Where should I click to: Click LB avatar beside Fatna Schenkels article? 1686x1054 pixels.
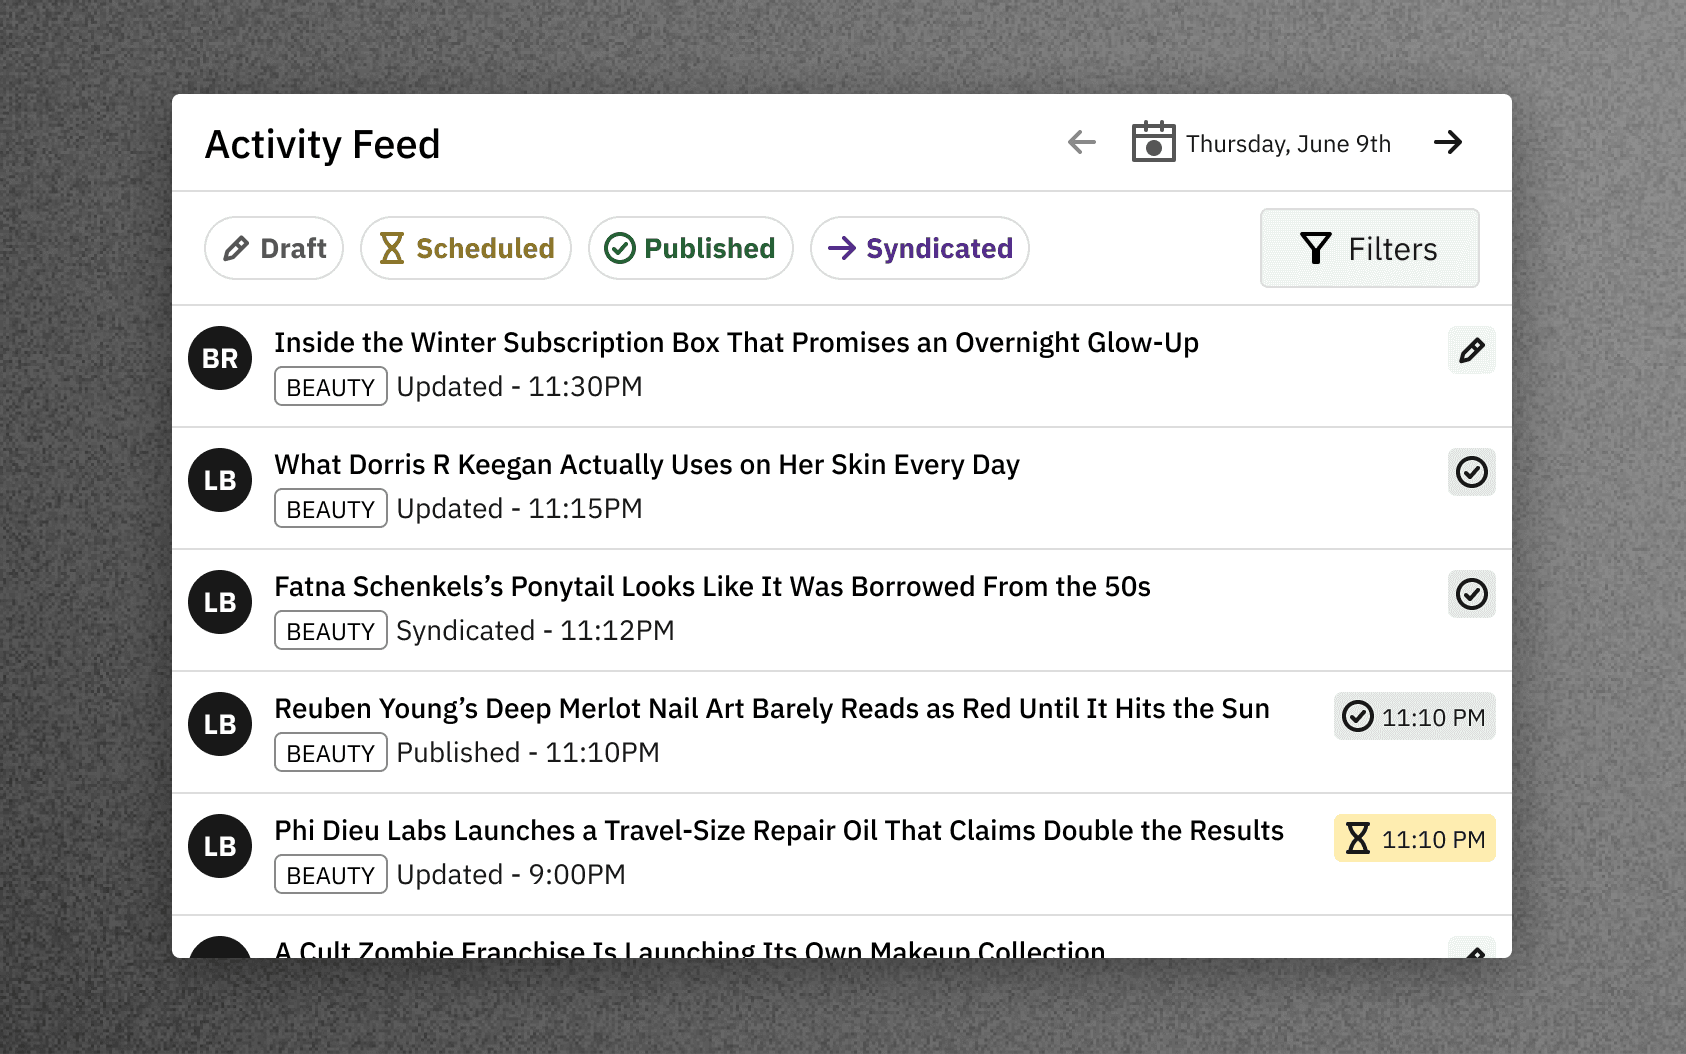pos(220,602)
